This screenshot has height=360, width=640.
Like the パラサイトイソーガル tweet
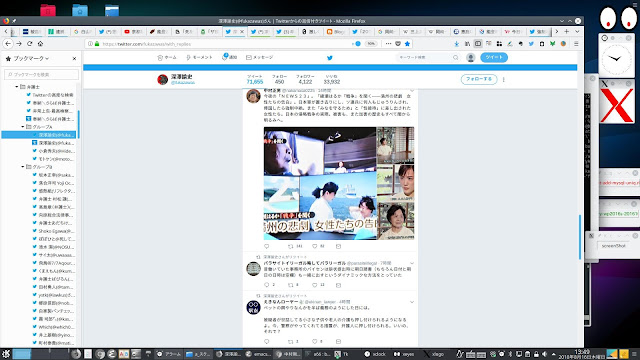coord(315,285)
